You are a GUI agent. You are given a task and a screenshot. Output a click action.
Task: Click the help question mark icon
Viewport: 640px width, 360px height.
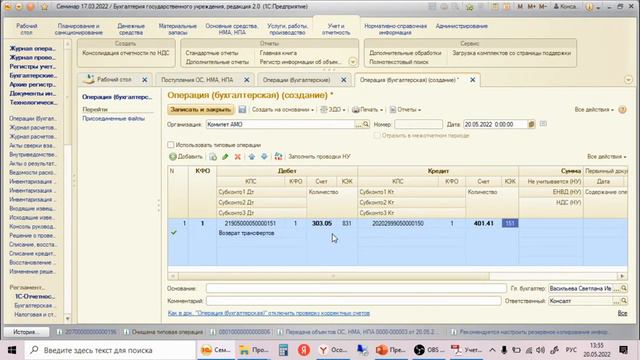coord(622,109)
